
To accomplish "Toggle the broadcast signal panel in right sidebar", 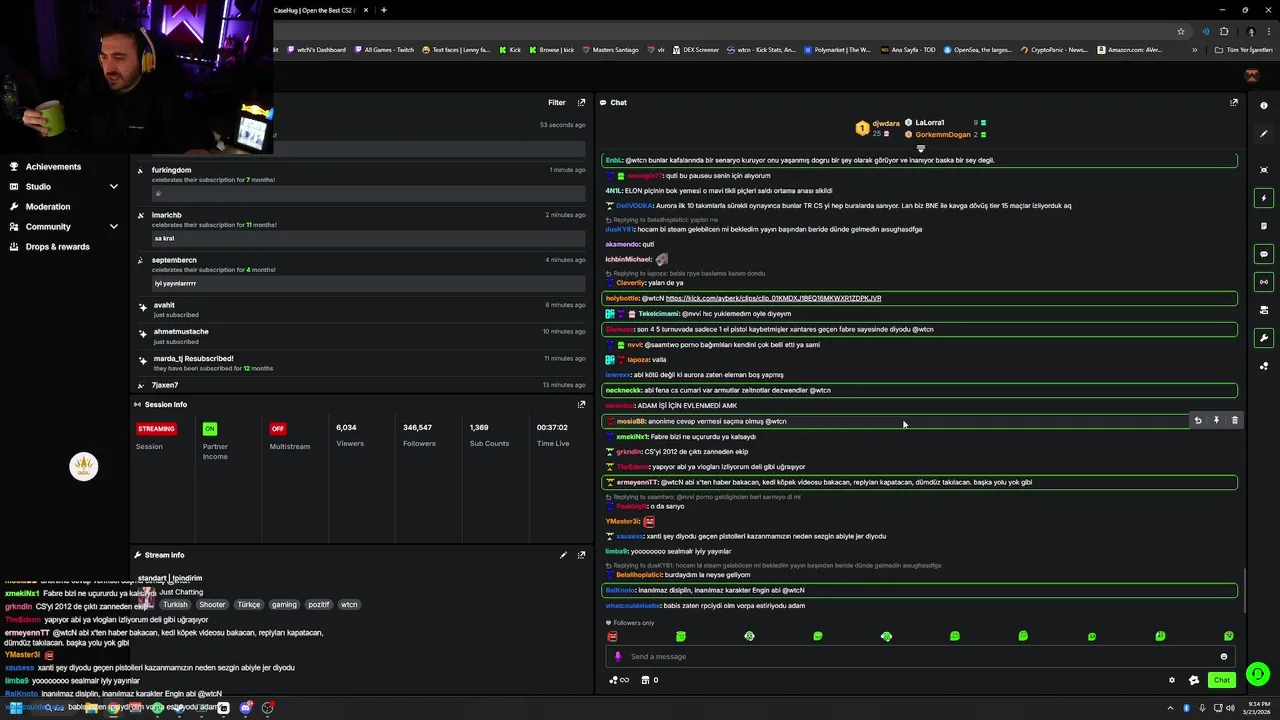I will (x=1264, y=282).
